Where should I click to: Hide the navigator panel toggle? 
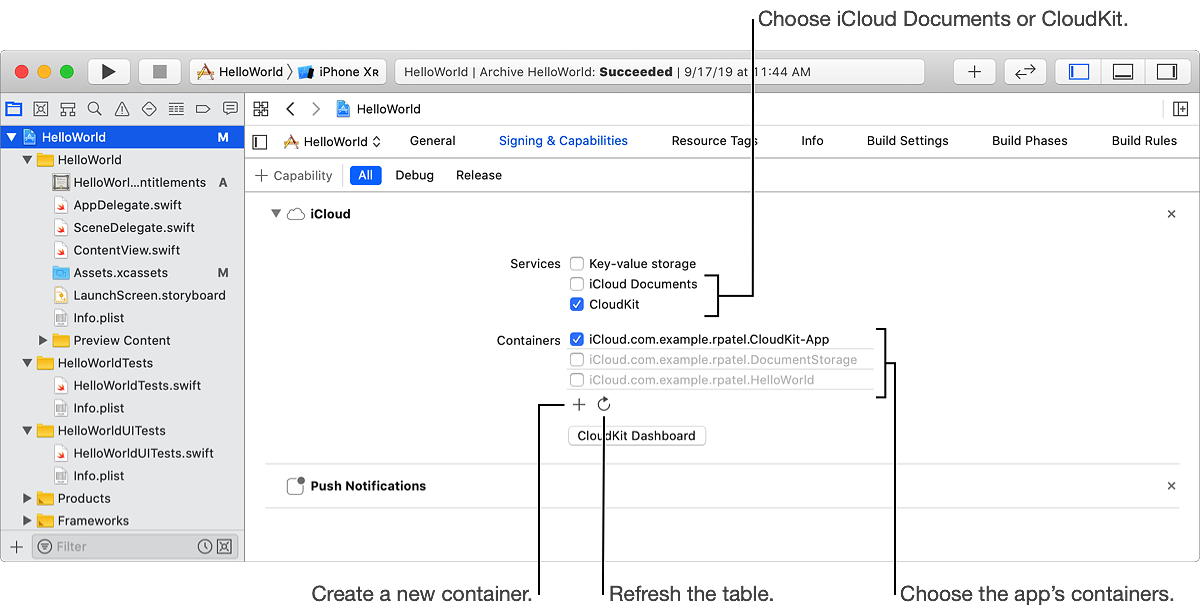pyautogui.click(x=1079, y=72)
